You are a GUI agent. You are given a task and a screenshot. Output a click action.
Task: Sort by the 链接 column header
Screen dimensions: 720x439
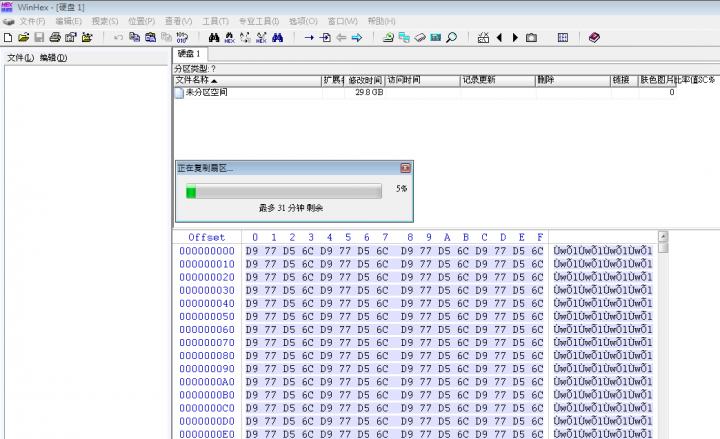point(624,80)
